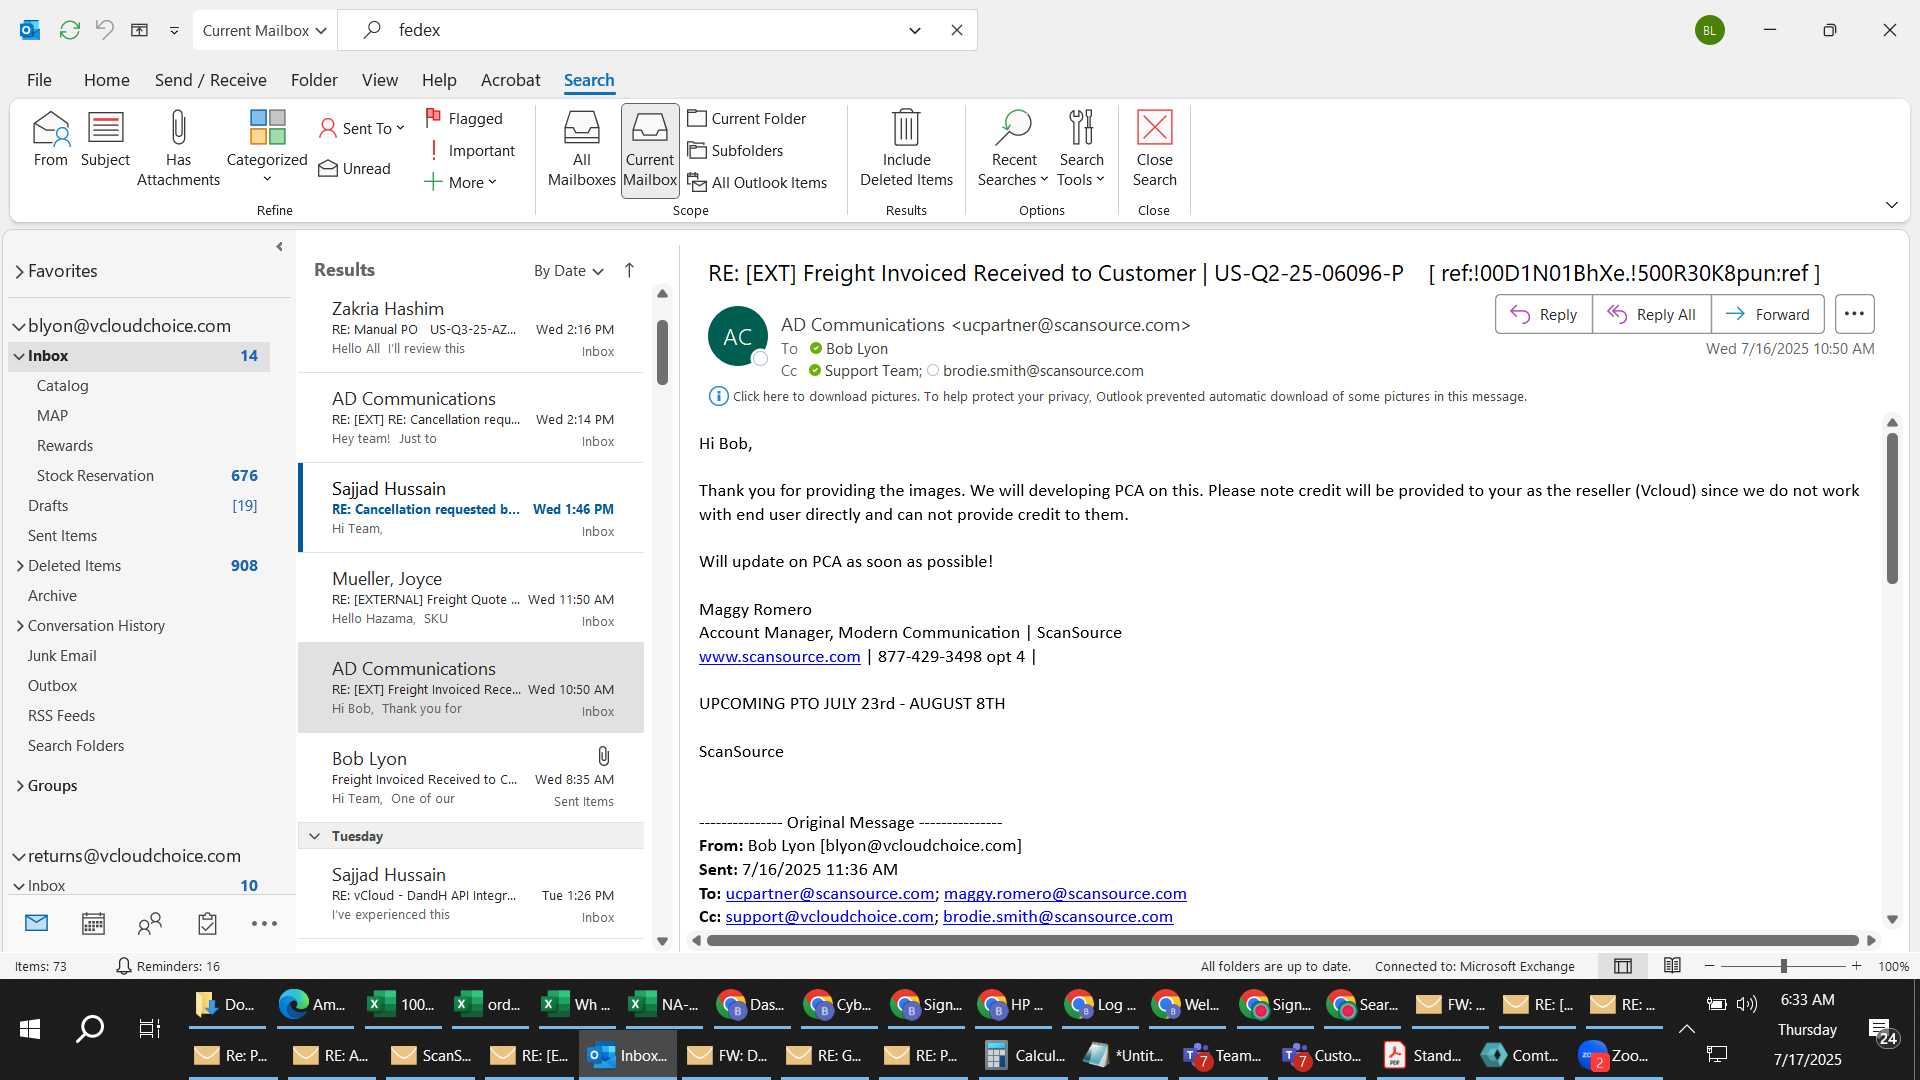This screenshot has height=1080, width=1920.
Task: Click the Reply button
Action: click(x=1543, y=314)
